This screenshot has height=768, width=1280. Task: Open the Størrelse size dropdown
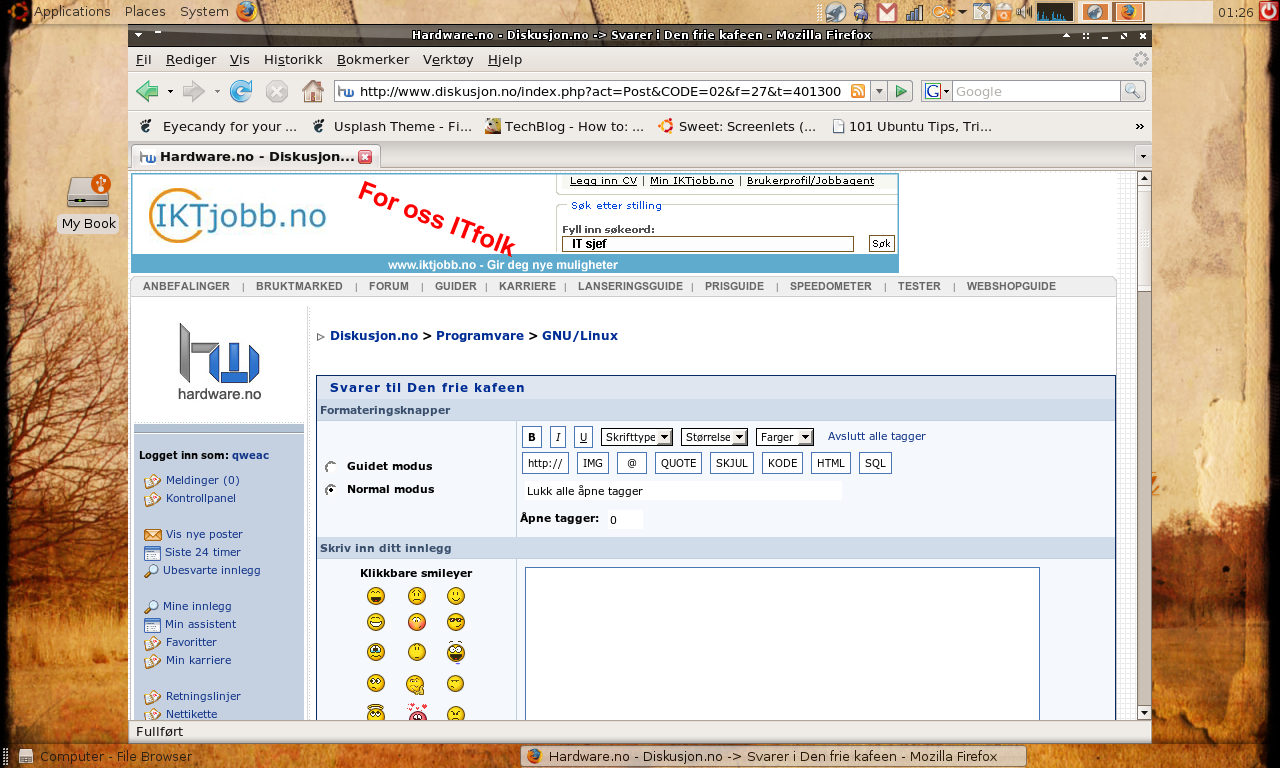tap(714, 437)
